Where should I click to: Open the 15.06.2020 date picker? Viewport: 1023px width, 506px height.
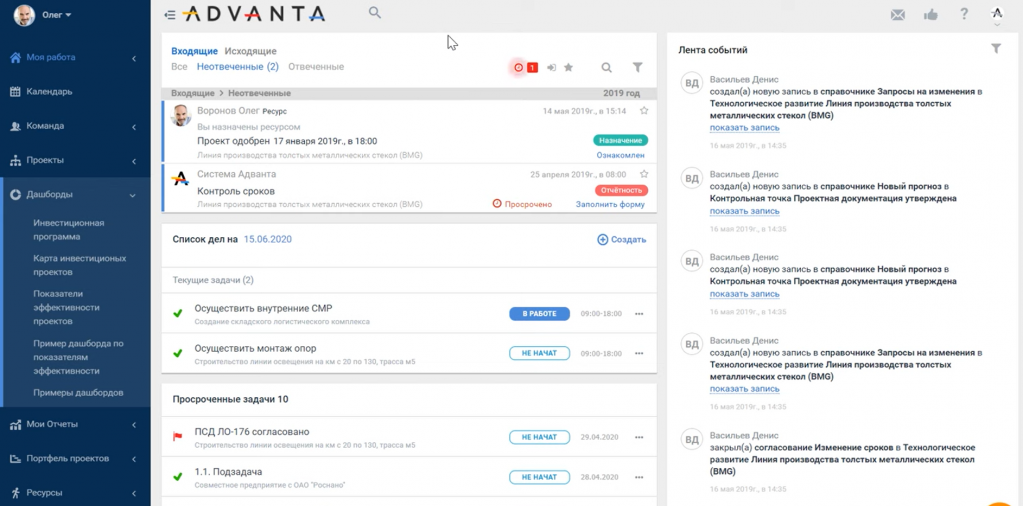(x=268, y=240)
